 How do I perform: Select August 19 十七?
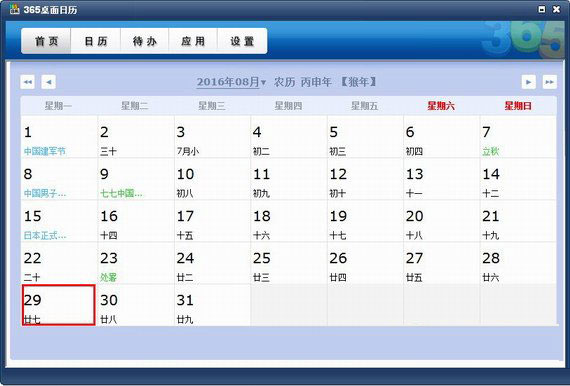pyautogui.click(x=365, y=221)
